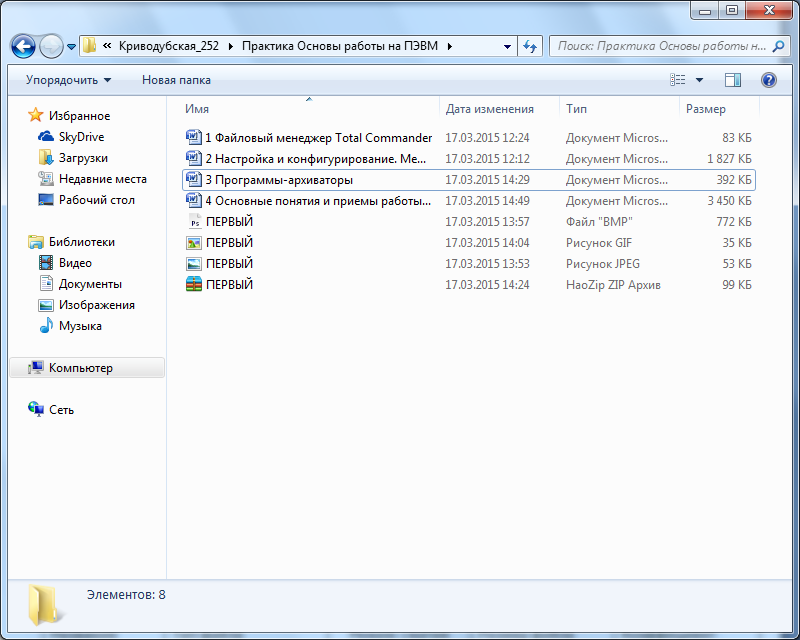Open Недавние места in favorites
Viewport: 800px width, 640px height.
coord(103,179)
